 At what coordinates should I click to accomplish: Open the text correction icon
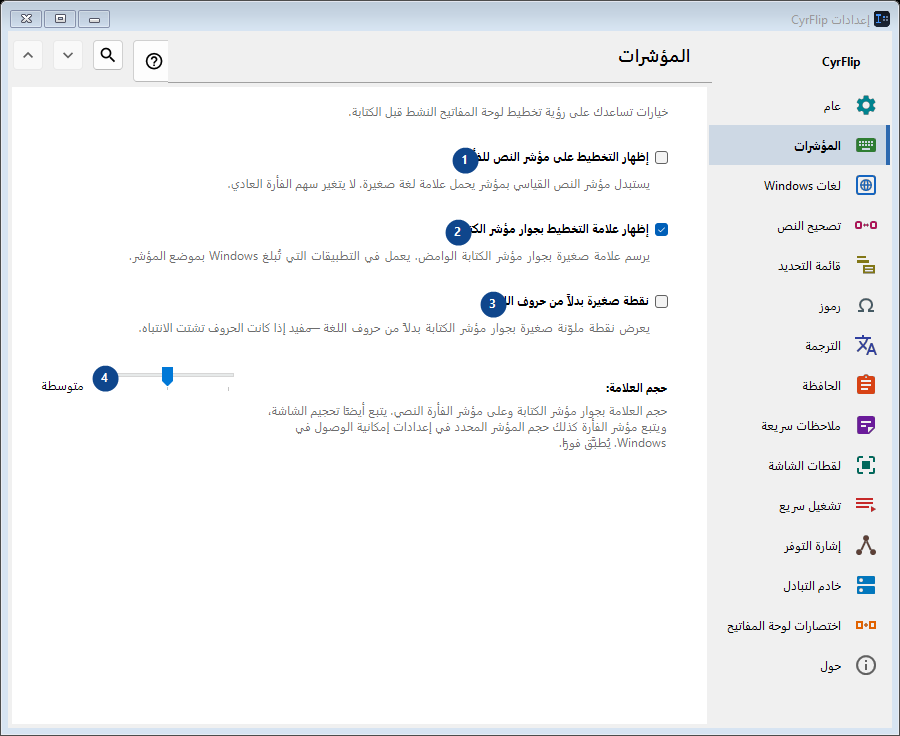[x=866, y=225]
